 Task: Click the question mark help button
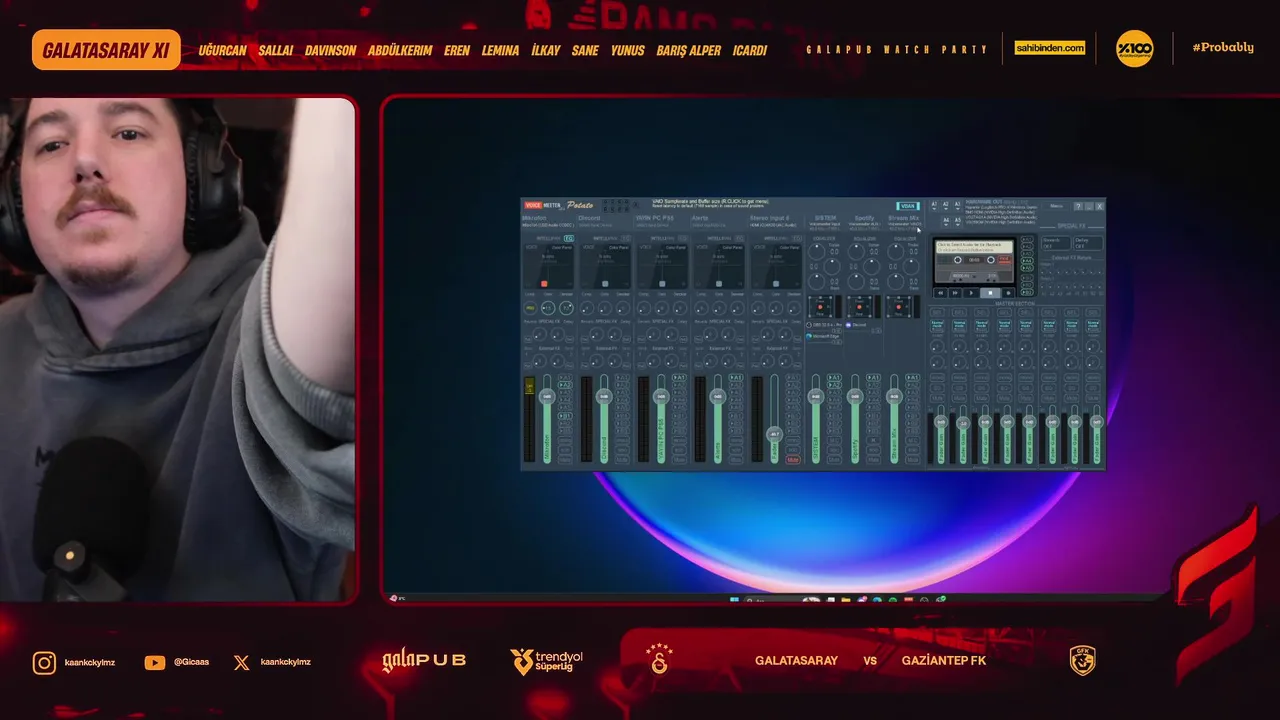[1078, 206]
